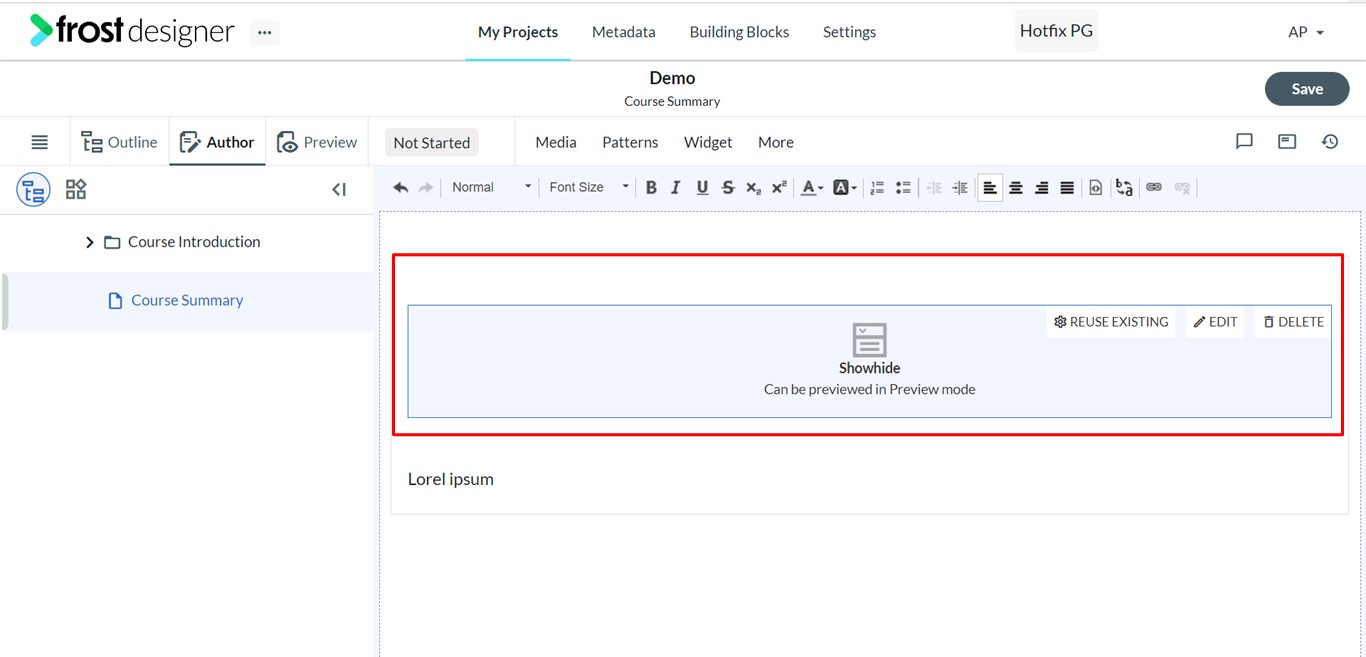Align text left
The height and width of the screenshot is (657, 1366).
[x=990, y=187]
